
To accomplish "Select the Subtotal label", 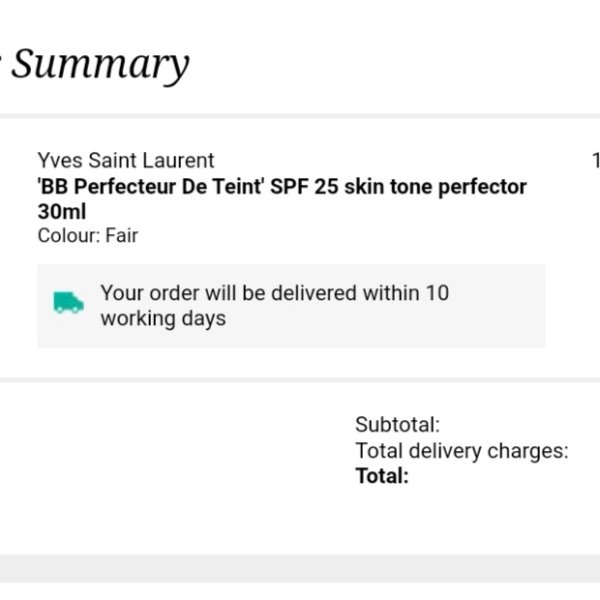I will point(398,425).
